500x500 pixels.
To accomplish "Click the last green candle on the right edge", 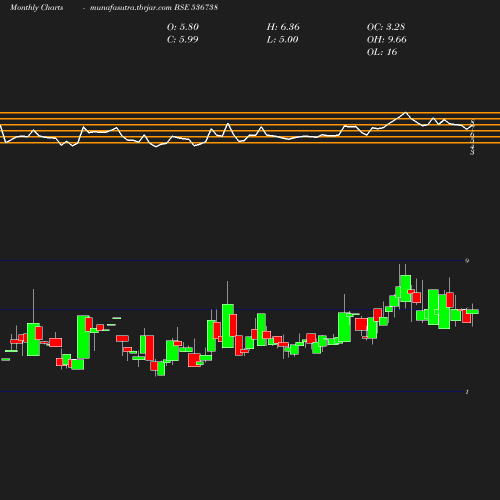I will click(472, 312).
